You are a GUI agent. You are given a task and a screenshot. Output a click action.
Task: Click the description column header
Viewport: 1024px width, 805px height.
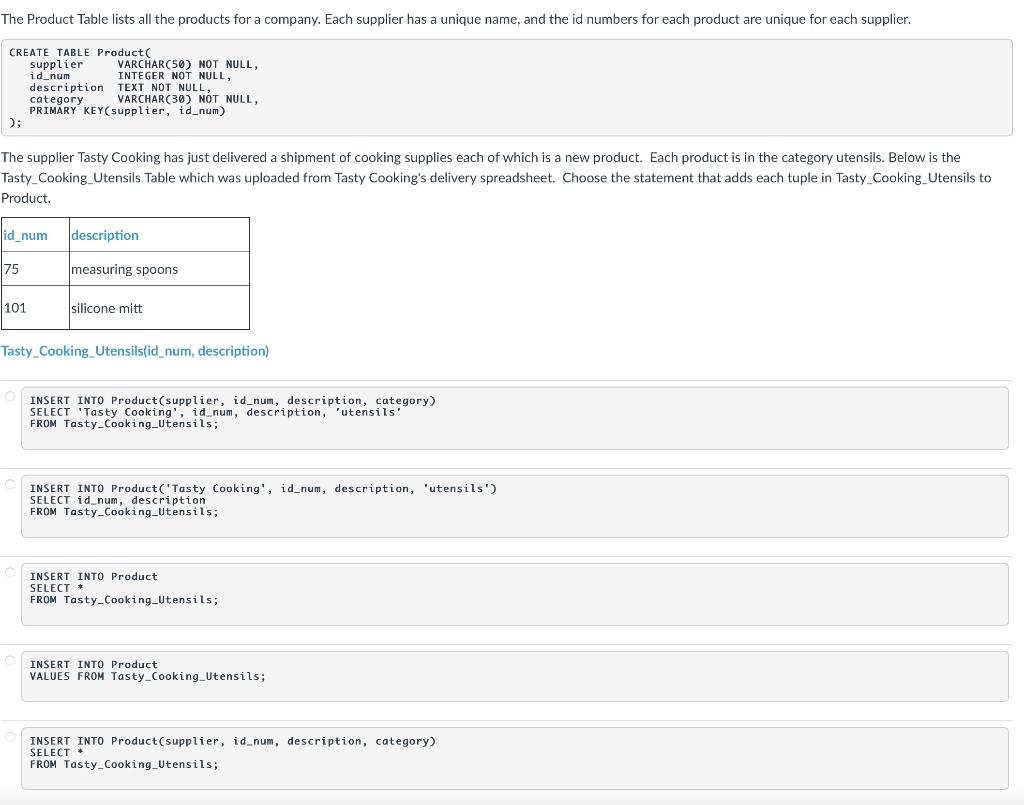(x=104, y=235)
